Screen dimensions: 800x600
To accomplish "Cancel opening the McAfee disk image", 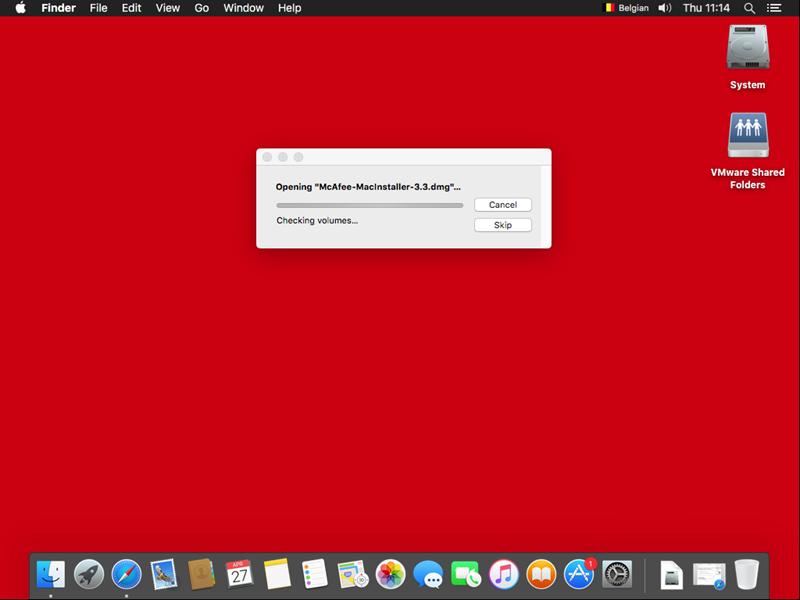I will coord(503,205).
